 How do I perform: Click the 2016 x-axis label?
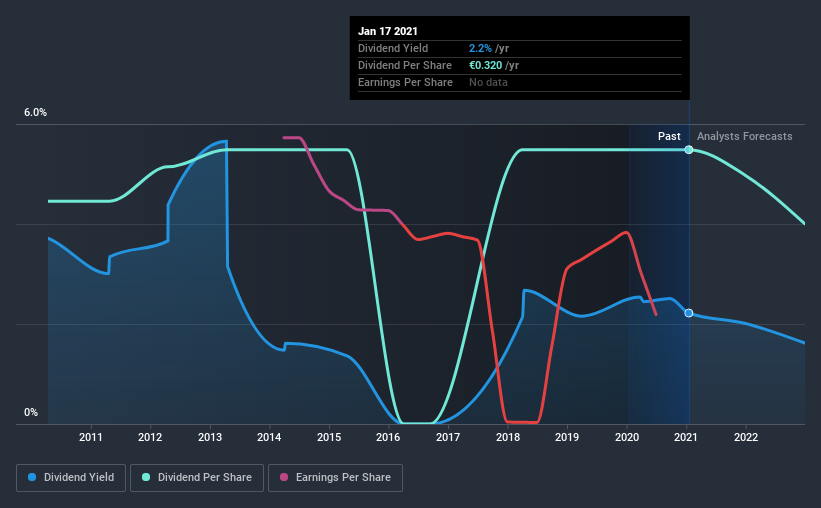(x=388, y=437)
